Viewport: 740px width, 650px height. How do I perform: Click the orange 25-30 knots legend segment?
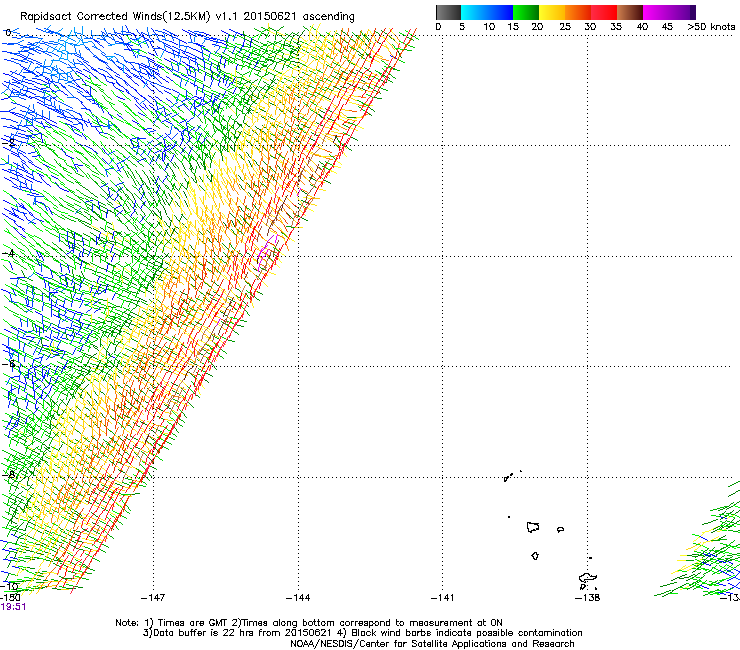(x=578, y=12)
